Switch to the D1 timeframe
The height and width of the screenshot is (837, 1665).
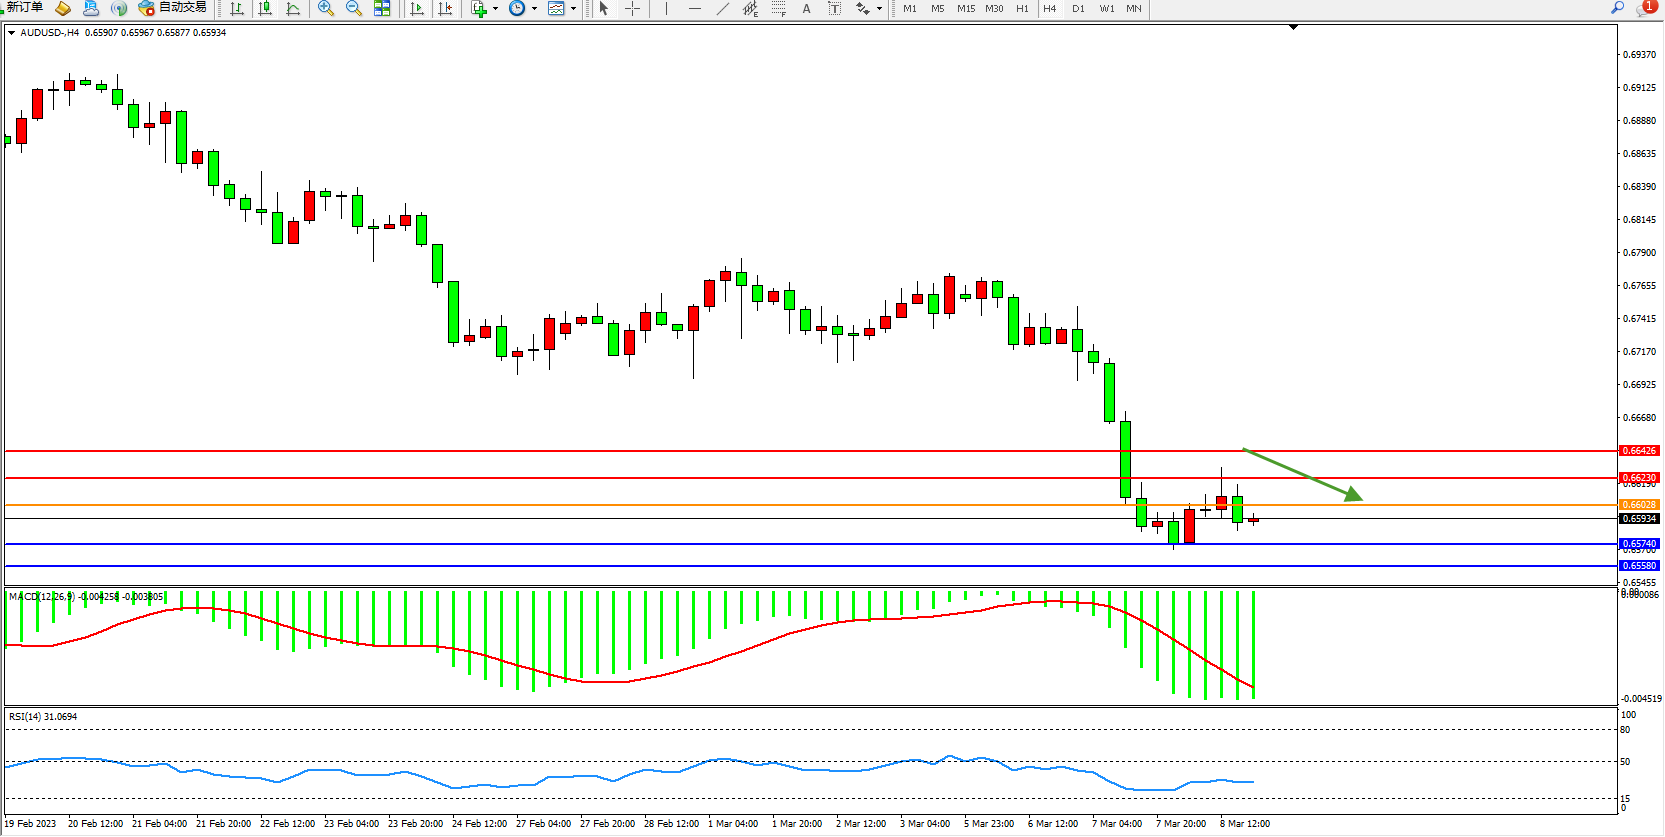1078,8
